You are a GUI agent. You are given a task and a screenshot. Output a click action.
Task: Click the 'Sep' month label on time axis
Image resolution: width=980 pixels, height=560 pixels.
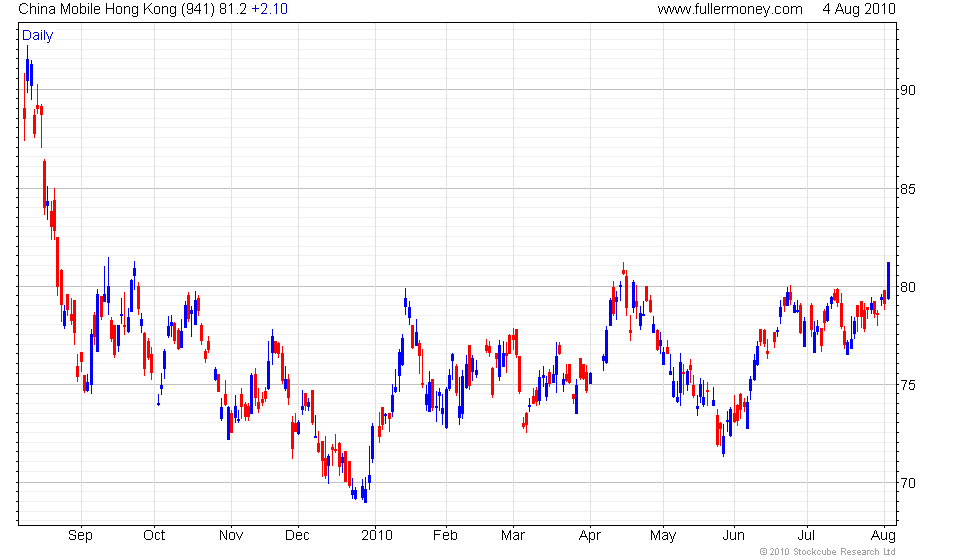(x=81, y=536)
